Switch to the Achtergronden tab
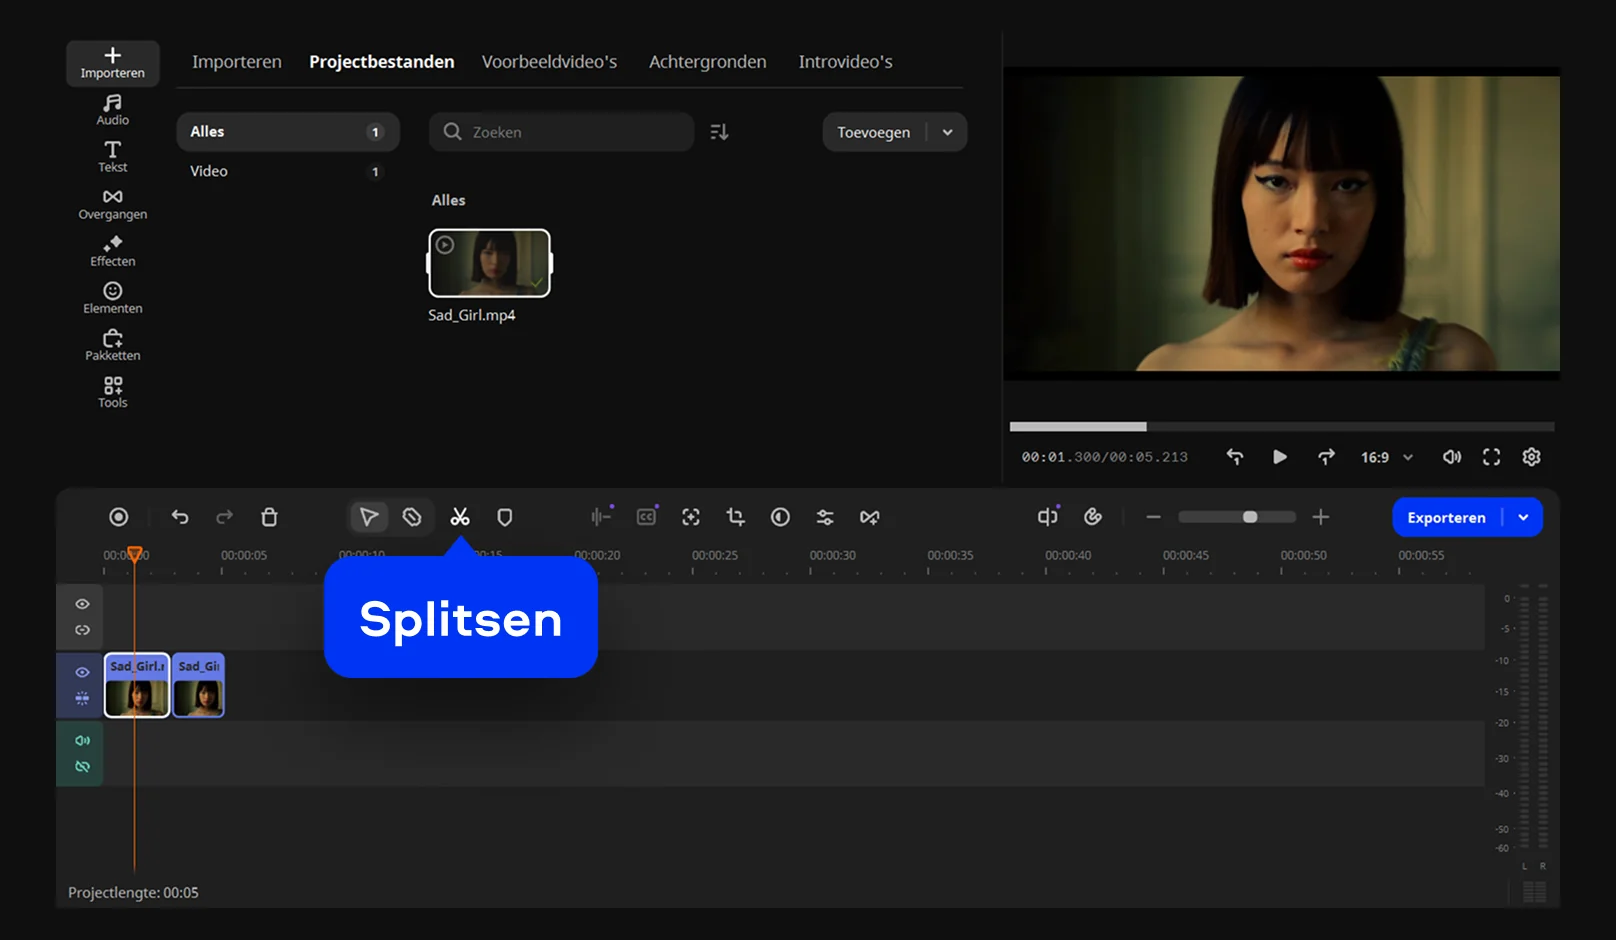This screenshot has width=1616, height=940. pos(707,62)
